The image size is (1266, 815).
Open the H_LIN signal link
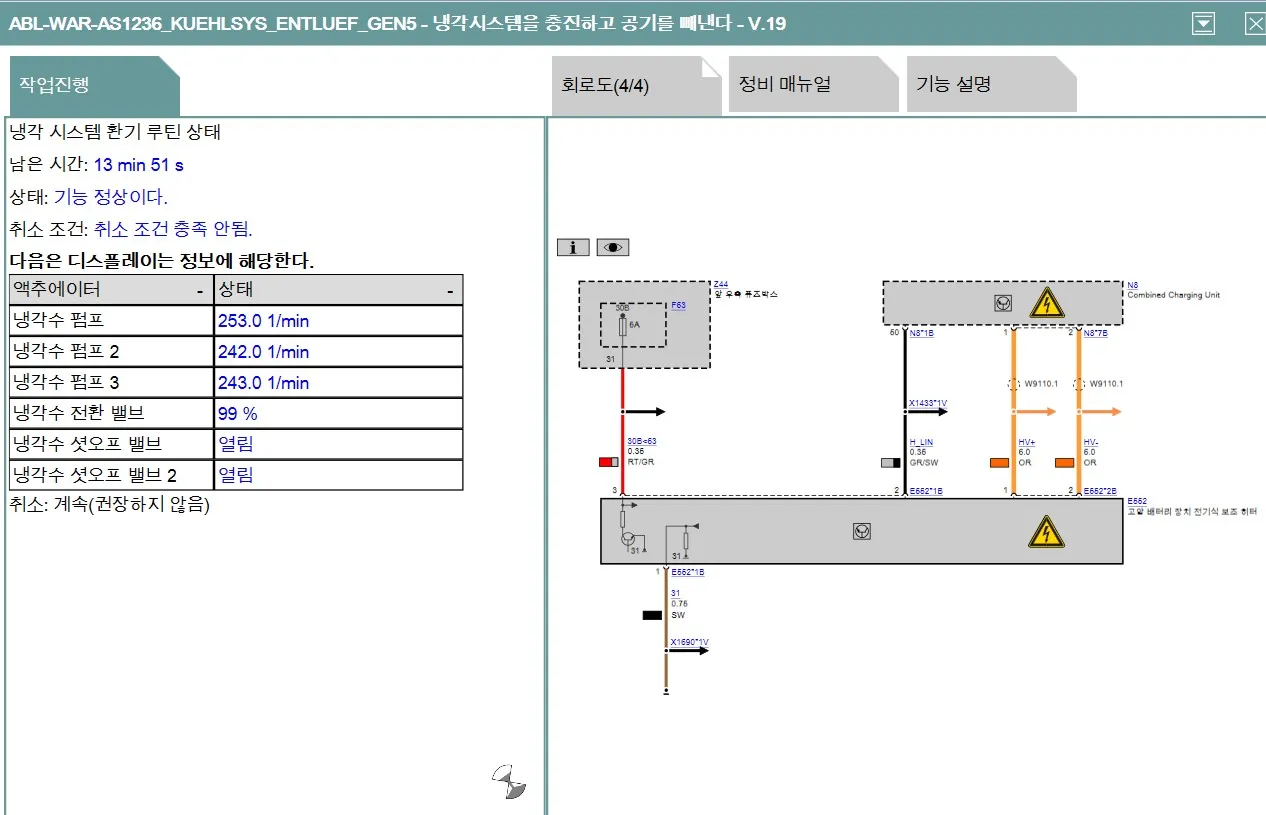tap(920, 442)
